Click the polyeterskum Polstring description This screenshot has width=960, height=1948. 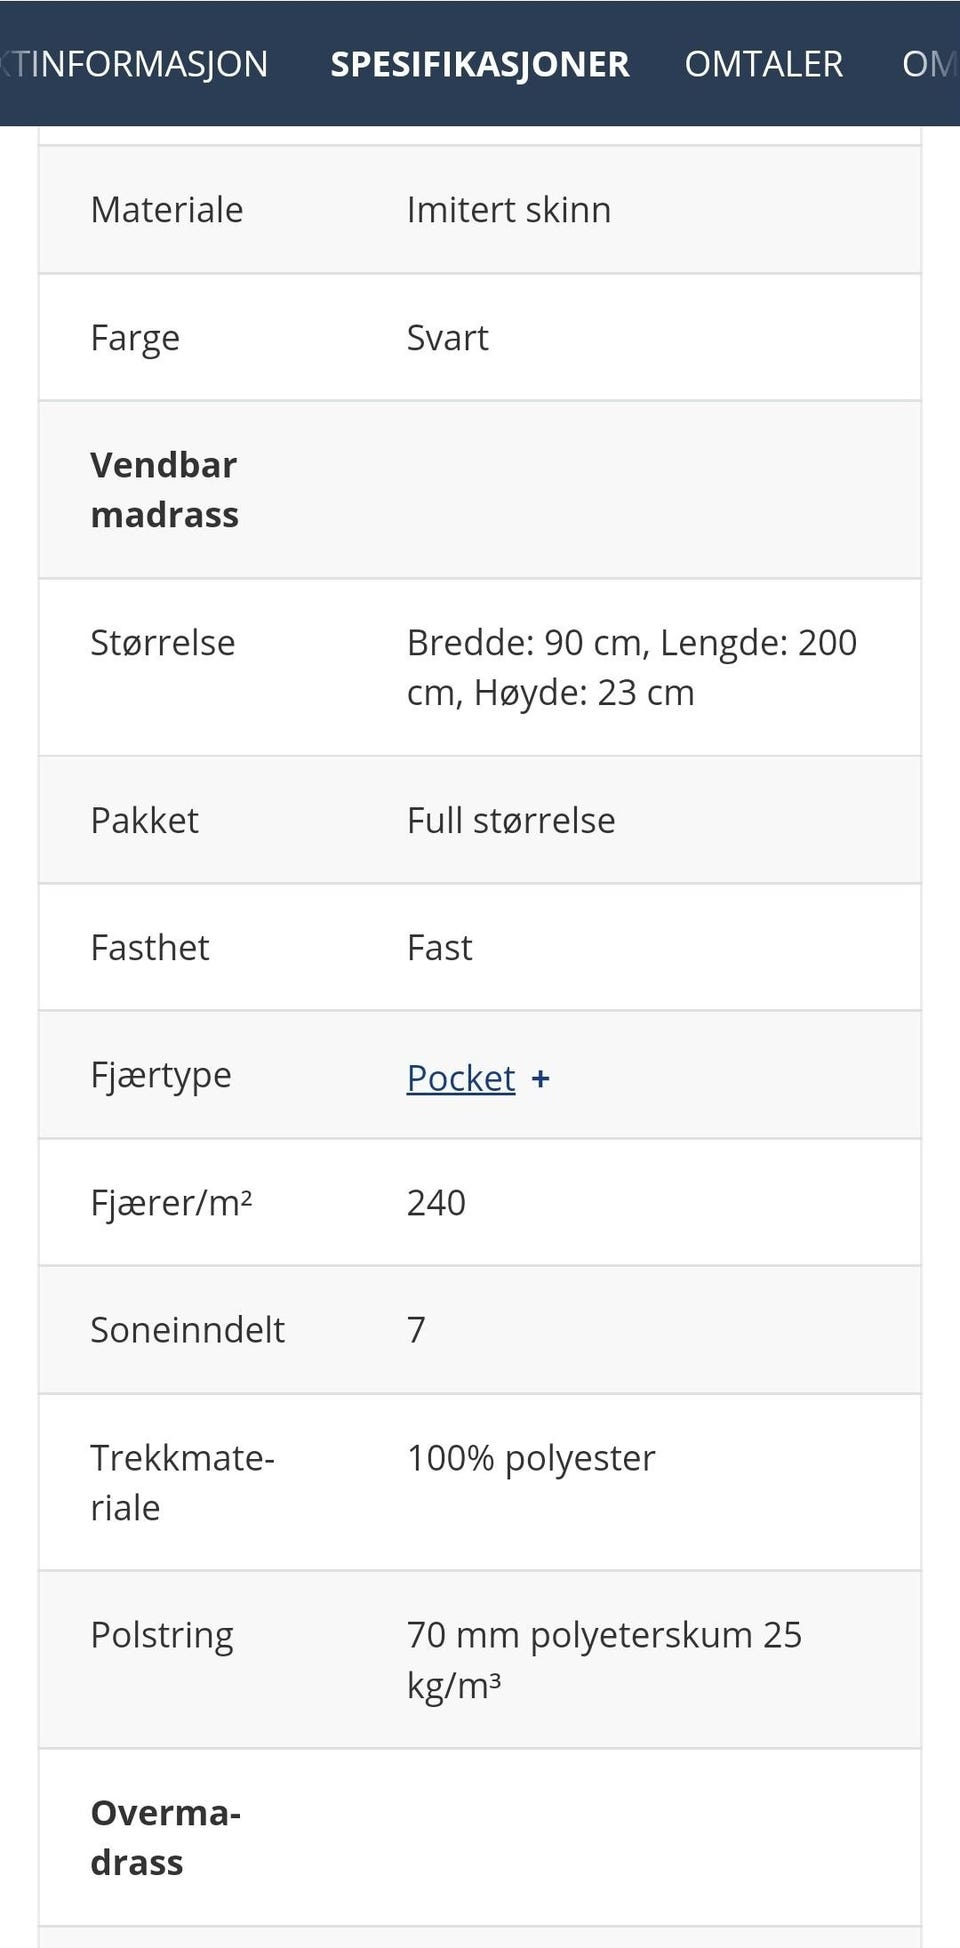[603, 1660]
